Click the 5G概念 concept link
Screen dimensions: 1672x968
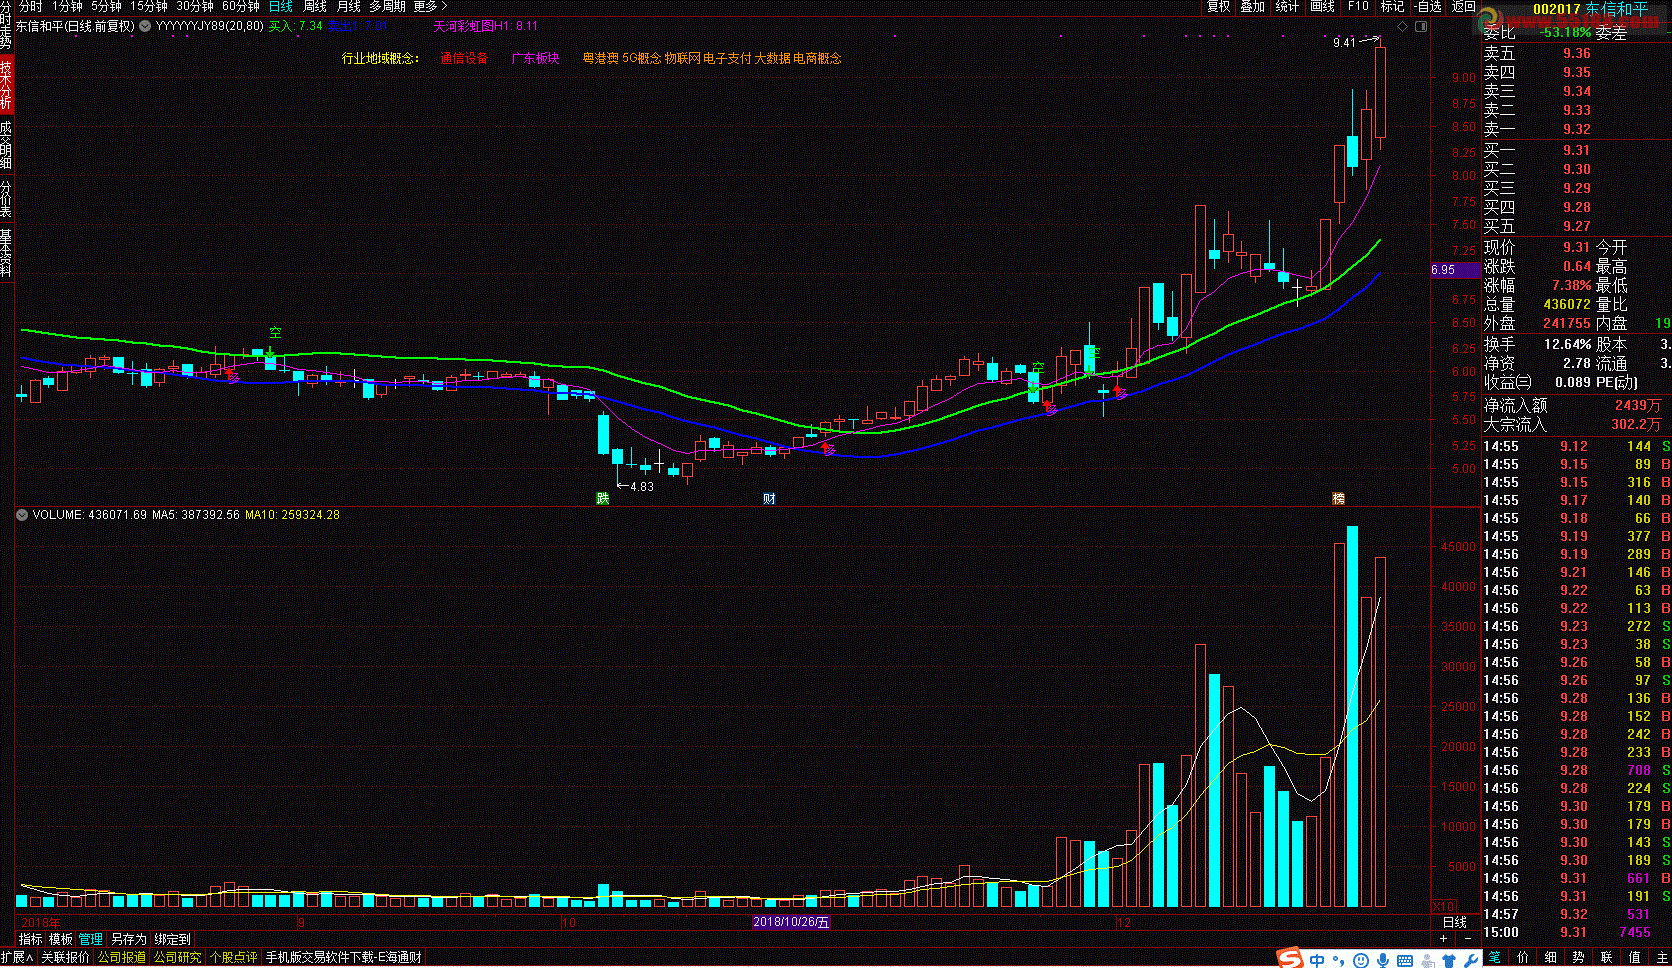coord(642,58)
